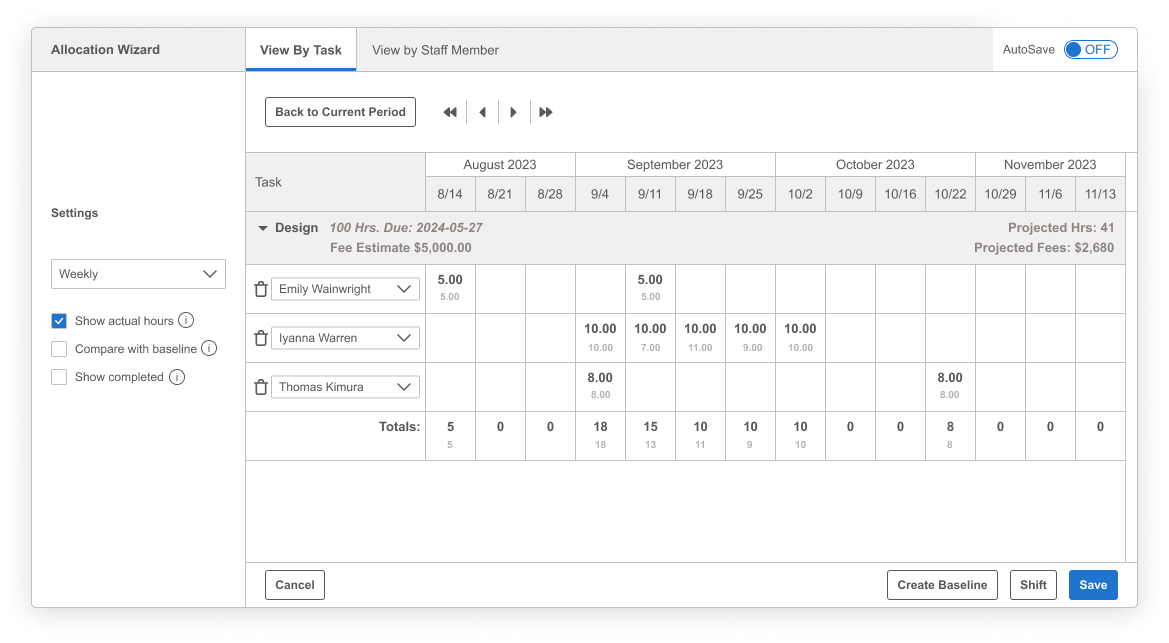Open the Weekly period dropdown
Viewport: 1169px width, 643px height.
(x=138, y=274)
